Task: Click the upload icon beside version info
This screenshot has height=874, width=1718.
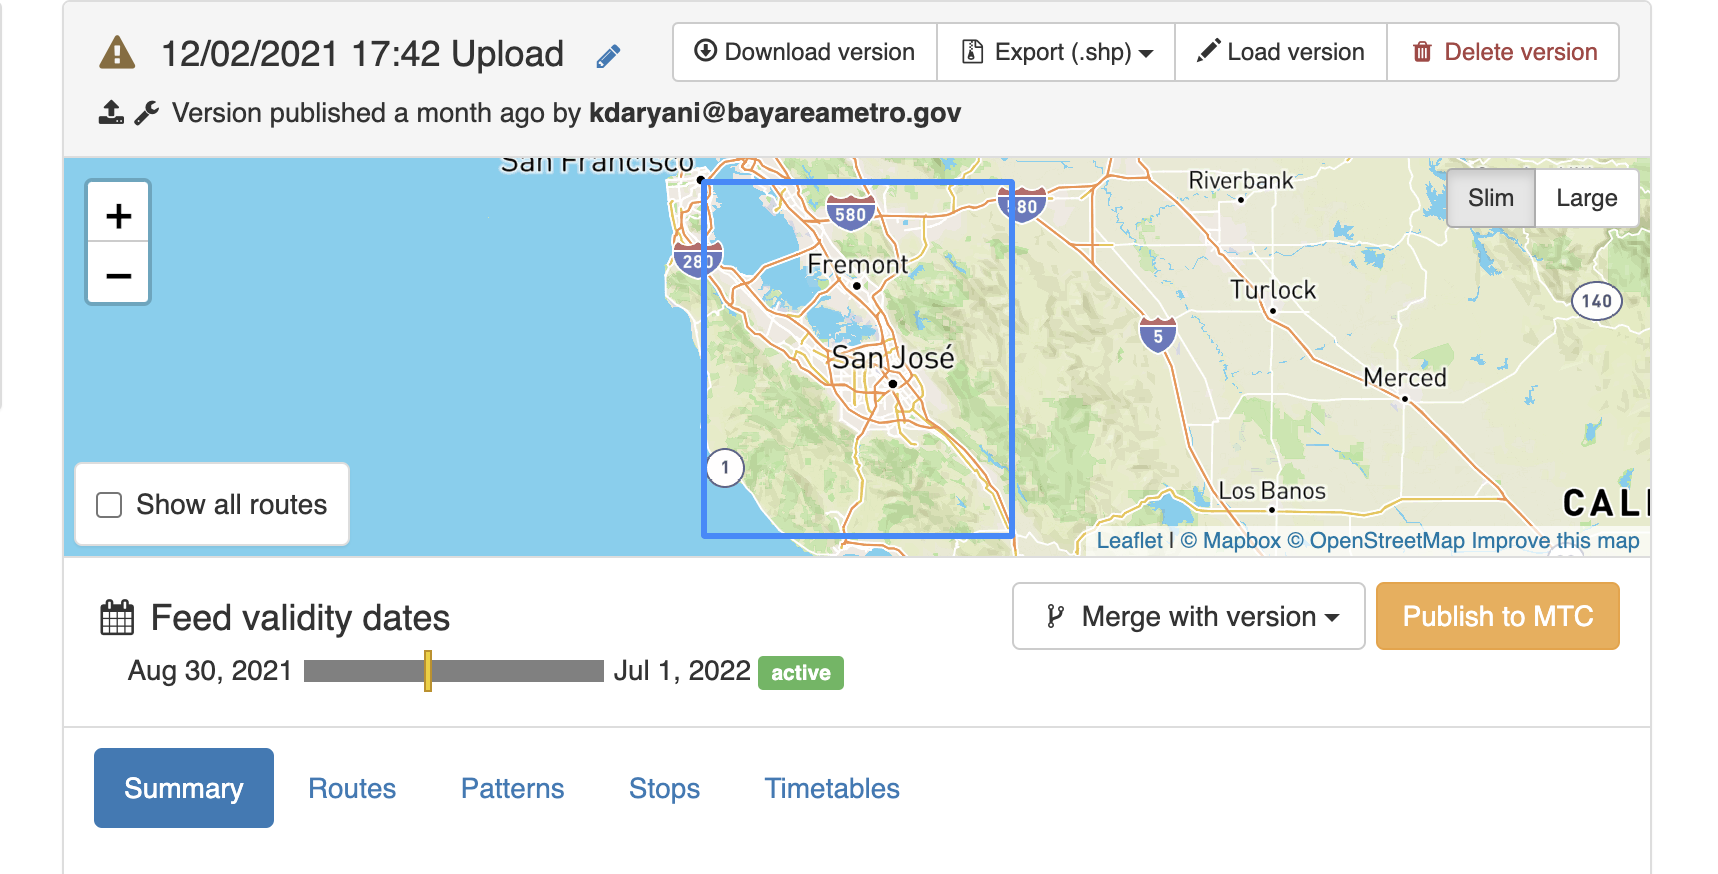Action: click(x=111, y=112)
